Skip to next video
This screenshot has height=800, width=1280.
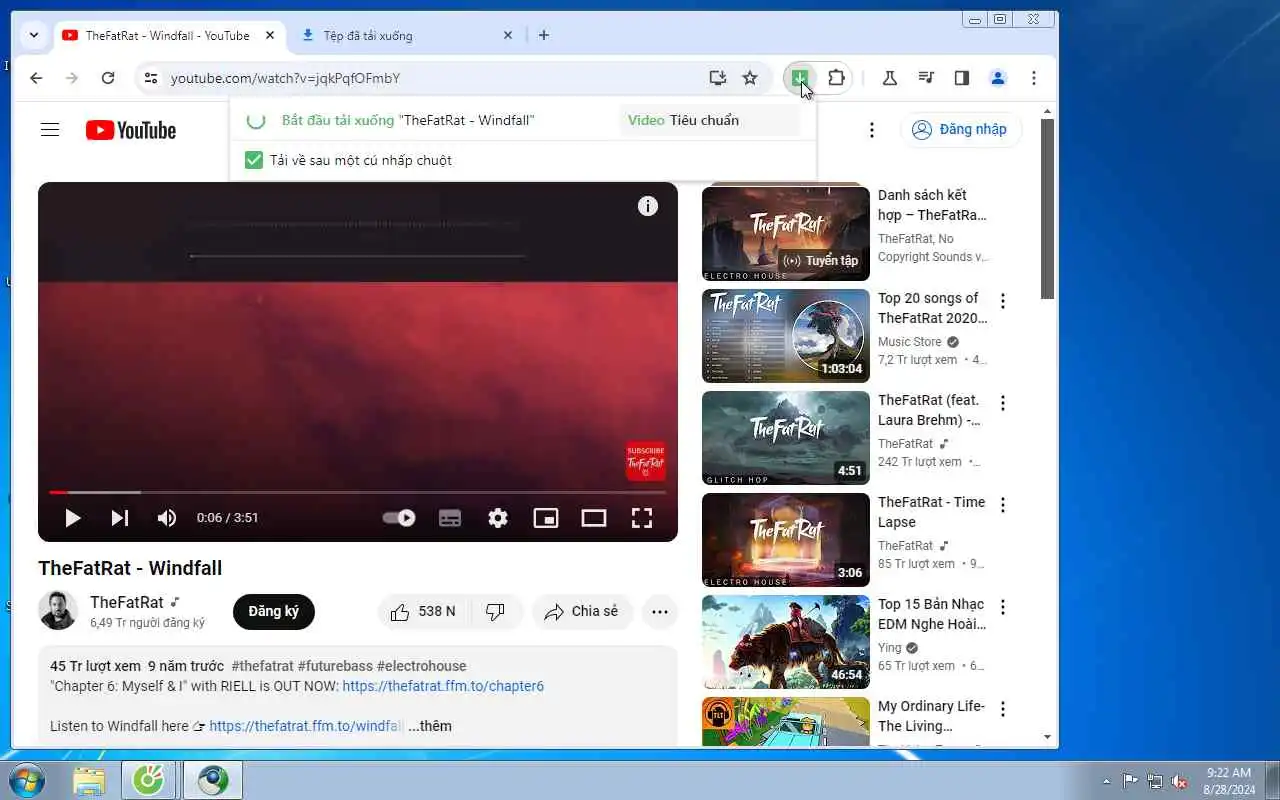(120, 518)
